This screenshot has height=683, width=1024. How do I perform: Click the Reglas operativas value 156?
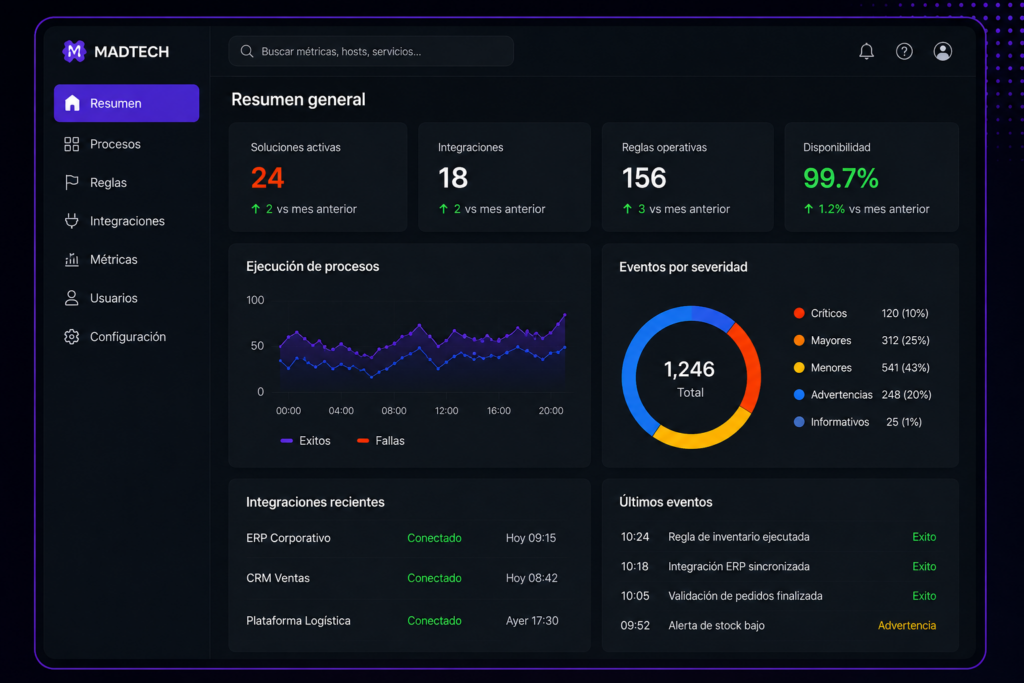pyautogui.click(x=644, y=178)
